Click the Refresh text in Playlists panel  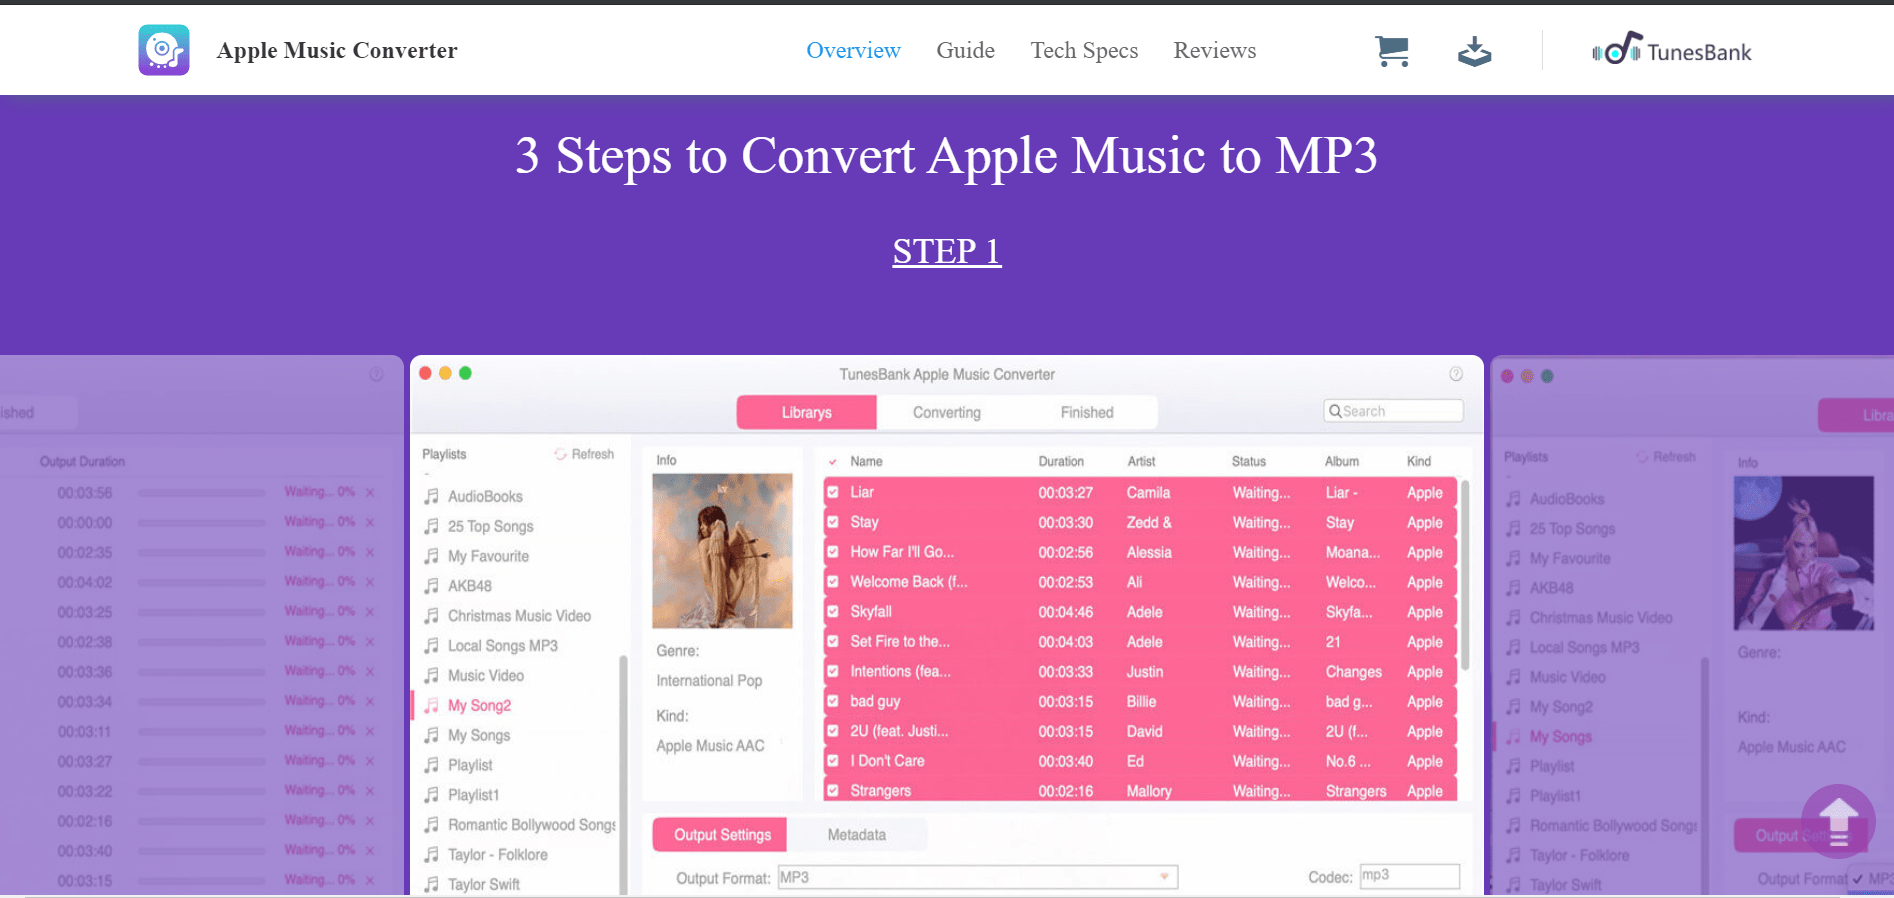(593, 454)
